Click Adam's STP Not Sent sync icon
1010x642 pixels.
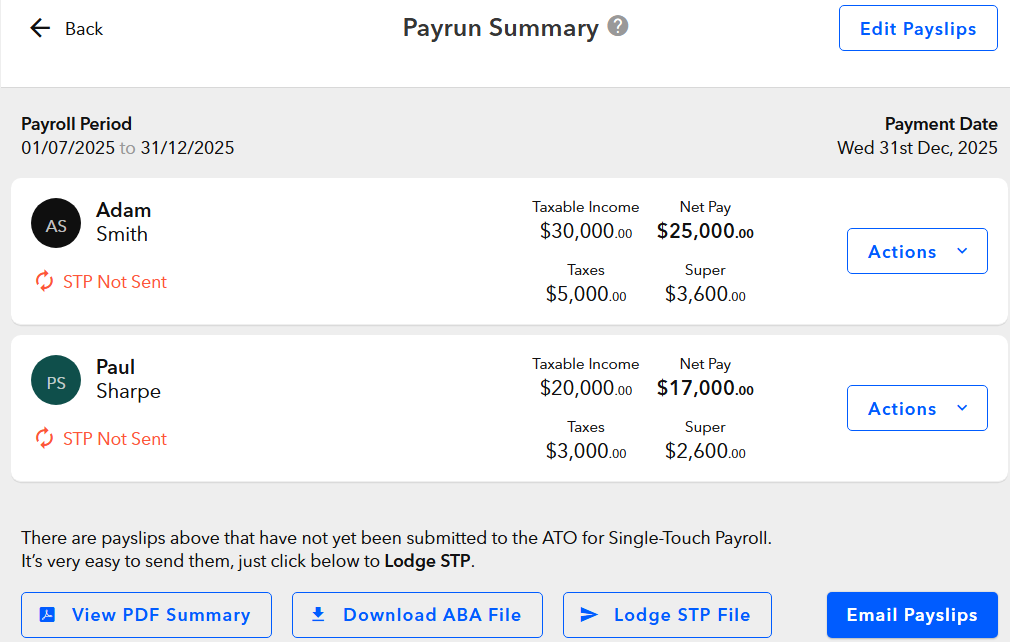(x=44, y=282)
